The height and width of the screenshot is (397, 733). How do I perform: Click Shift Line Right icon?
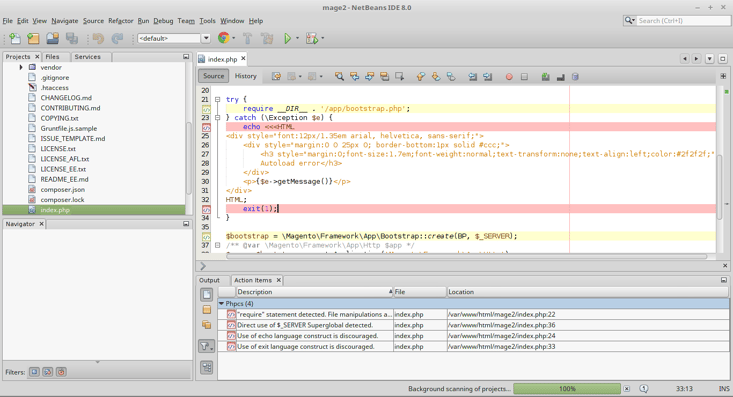488,76
